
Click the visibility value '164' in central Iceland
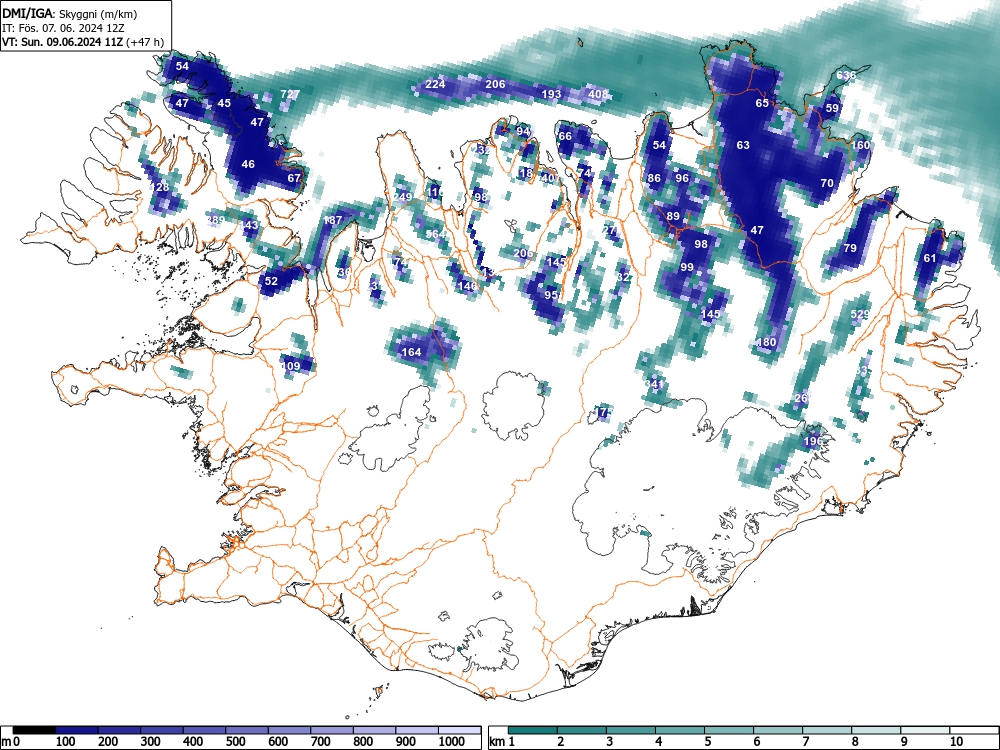pos(411,352)
